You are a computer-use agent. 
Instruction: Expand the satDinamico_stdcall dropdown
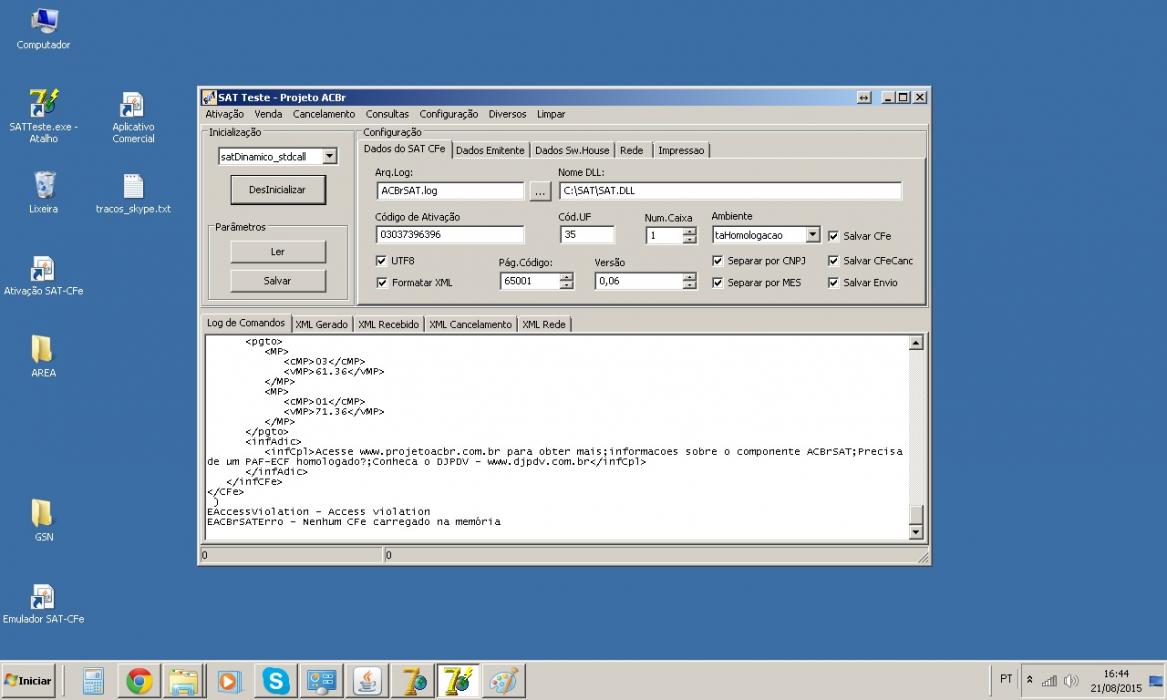click(x=330, y=156)
